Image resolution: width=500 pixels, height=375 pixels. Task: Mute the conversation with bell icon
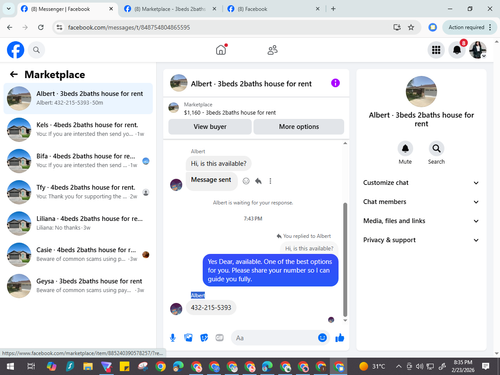click(405, 149)
